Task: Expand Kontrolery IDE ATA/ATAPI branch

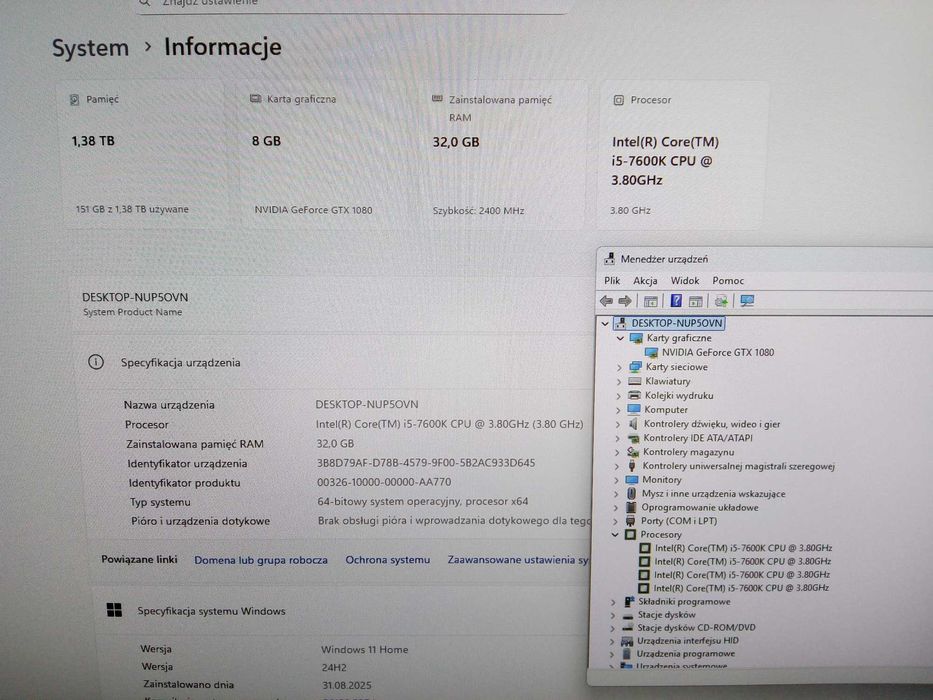Action: coord(617,439)
